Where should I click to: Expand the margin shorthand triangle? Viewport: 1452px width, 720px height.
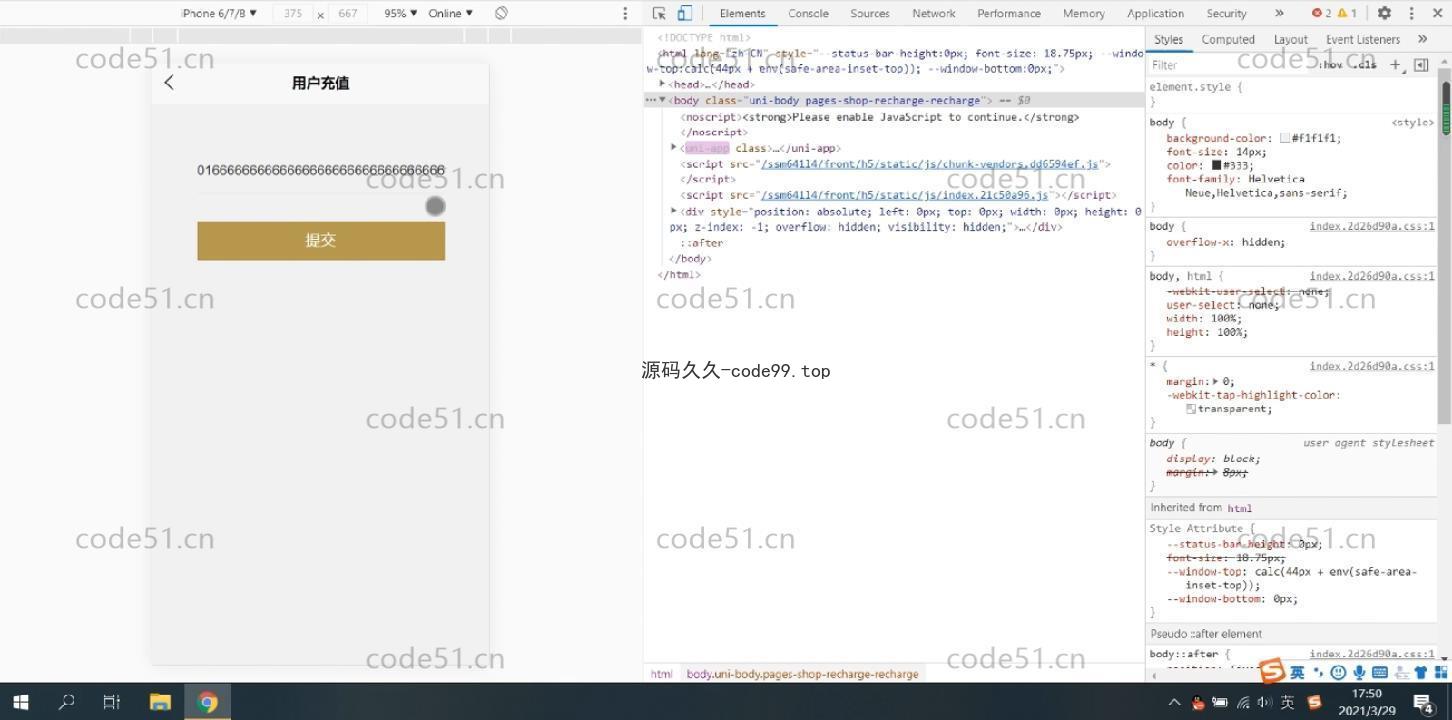[1215, 381]
